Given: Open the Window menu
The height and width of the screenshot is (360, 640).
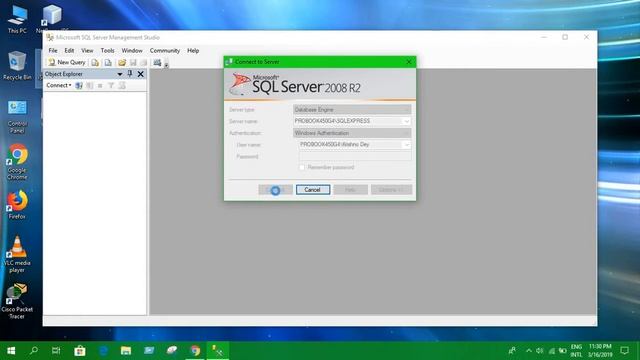Looking at the screenshot, I should [x=132, y=51].
